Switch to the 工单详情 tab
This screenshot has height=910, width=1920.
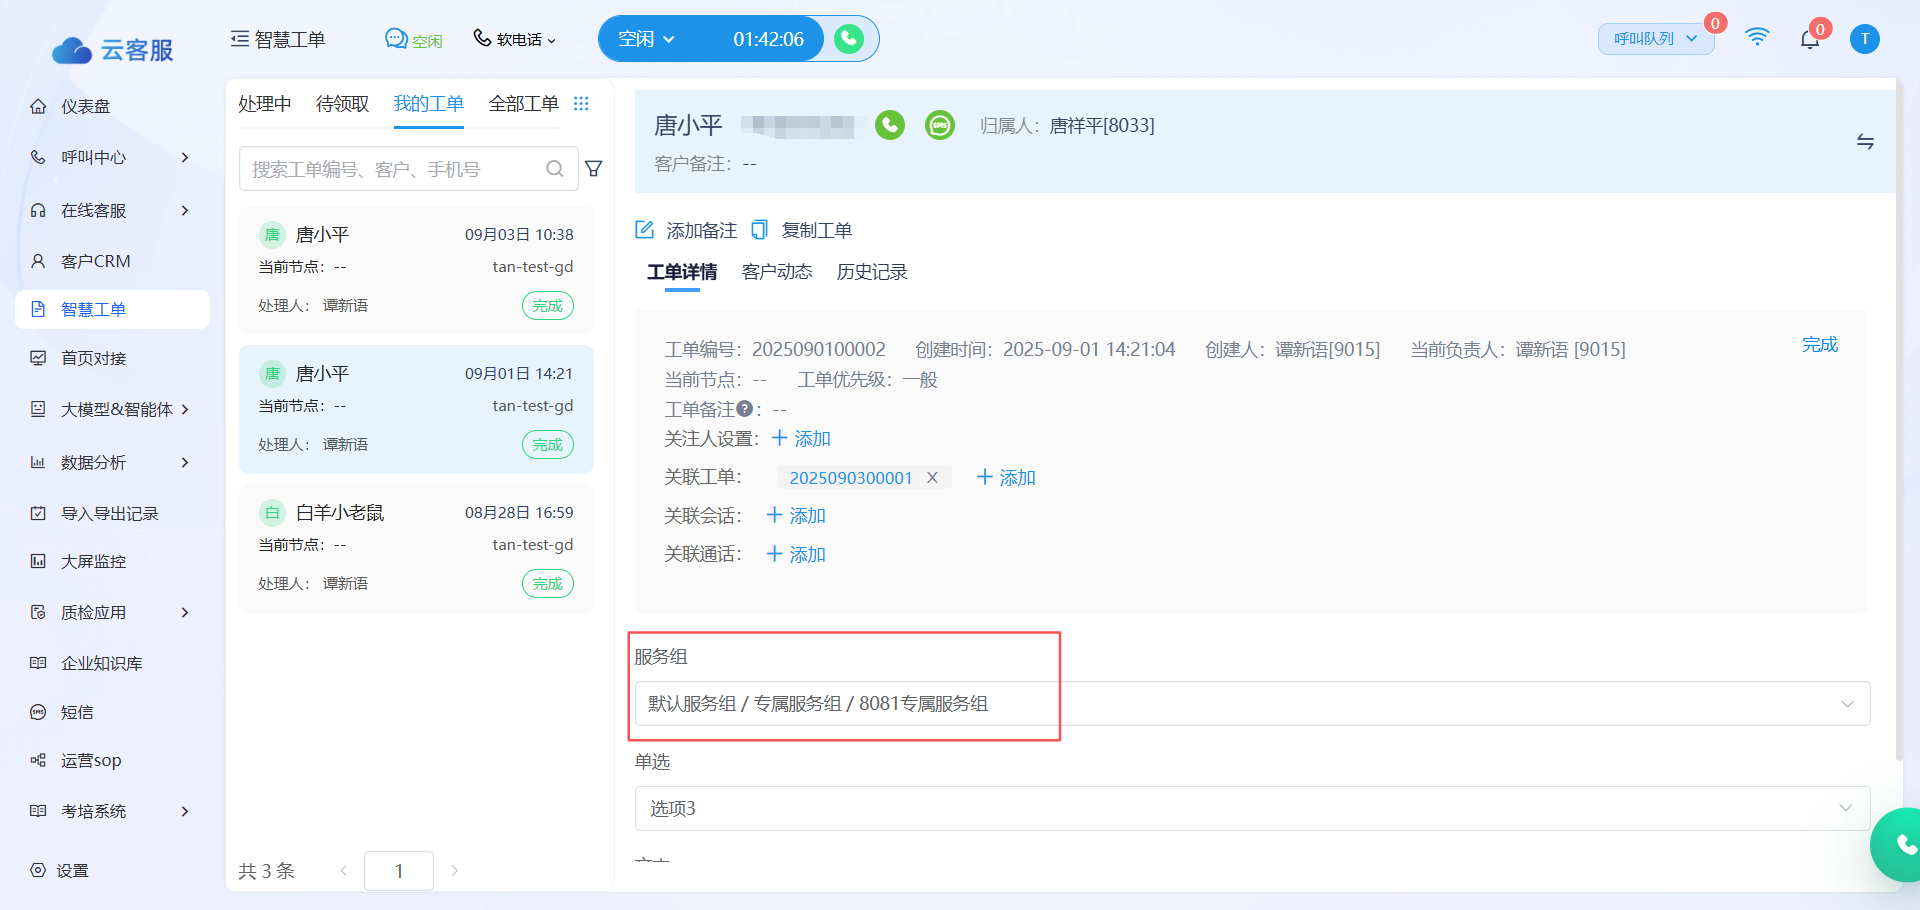click(x=682, y=272)
